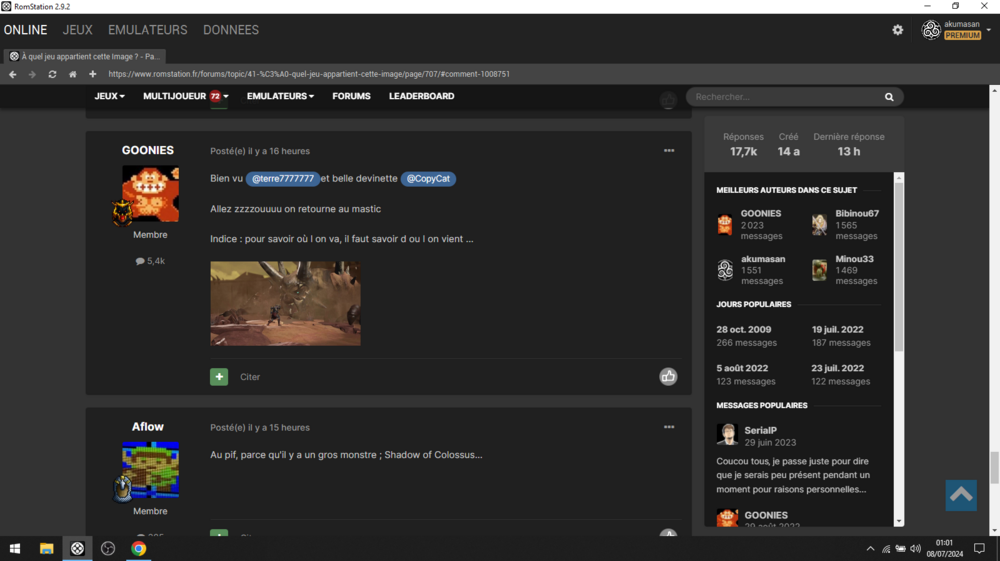Open the hint image thumbnail in post
Viewport: 1000px width, 561px height.
[x=285, y=303]
